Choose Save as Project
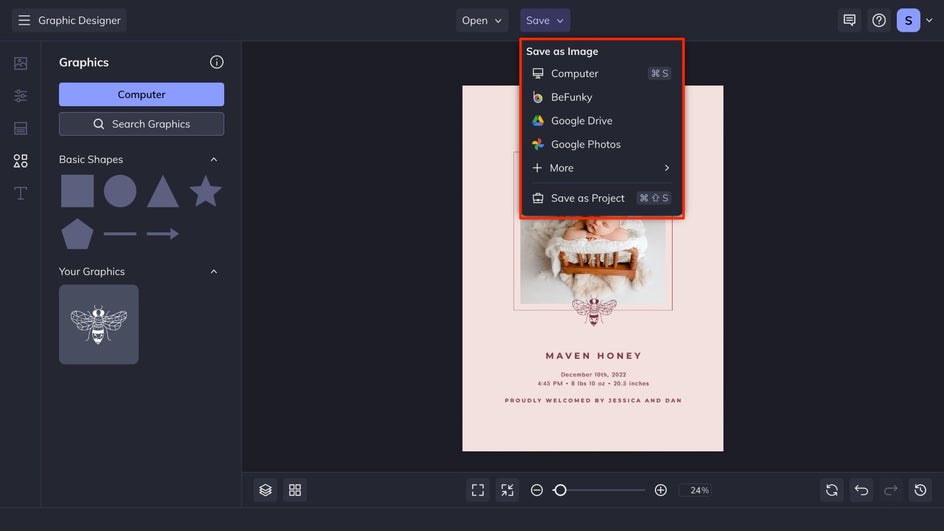The image size is (944, 531). (x=601, y=198)
